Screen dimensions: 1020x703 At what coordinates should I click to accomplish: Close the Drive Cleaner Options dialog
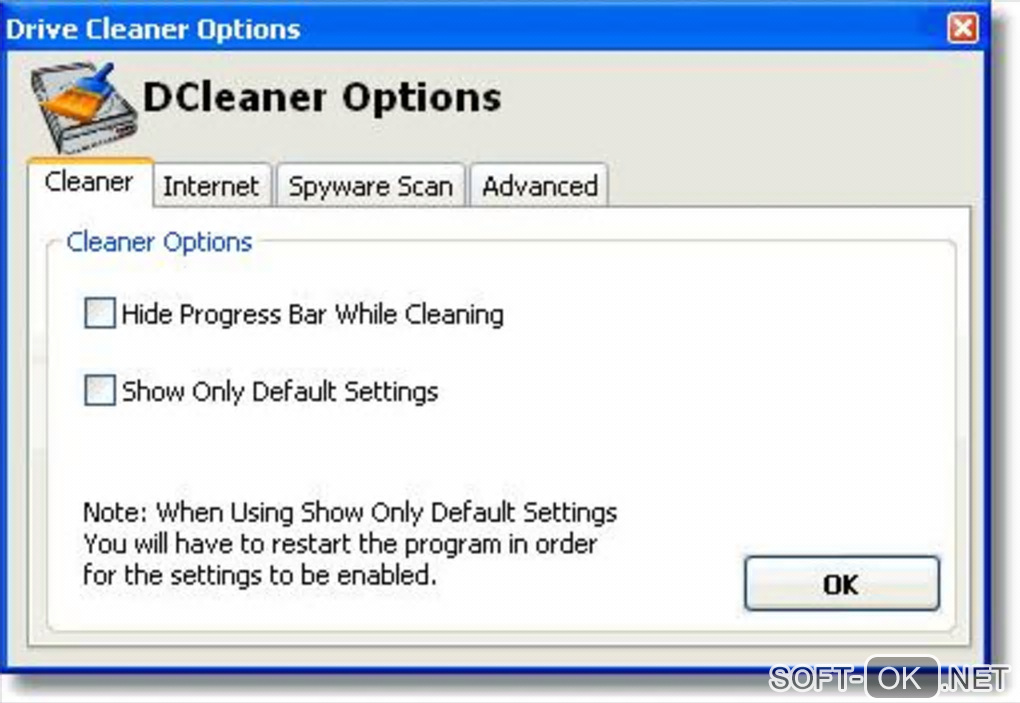(x=963, y=28)
